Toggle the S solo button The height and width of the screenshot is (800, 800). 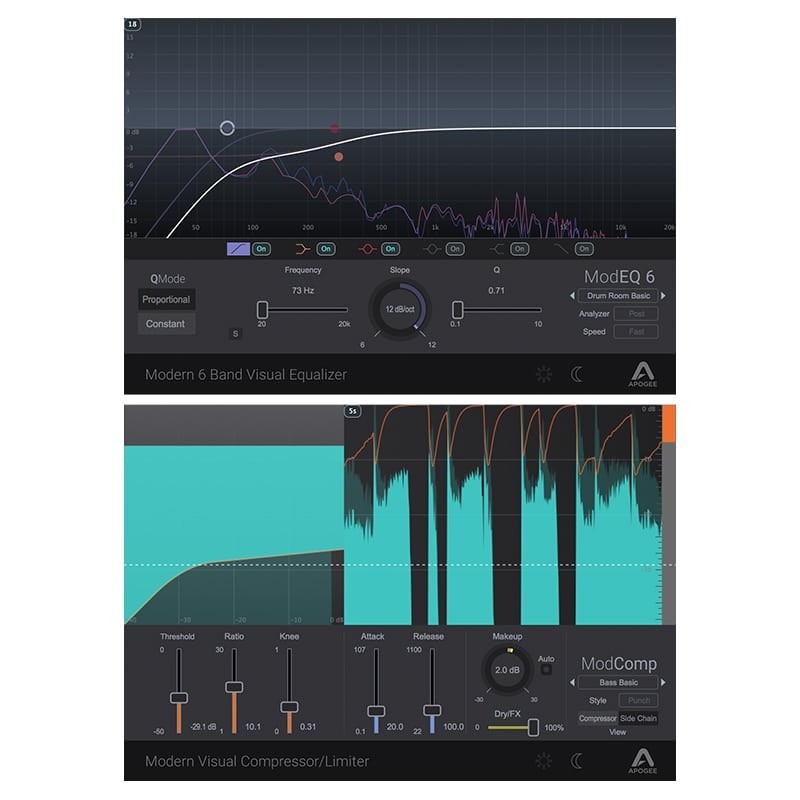click(x=235, y=334)
